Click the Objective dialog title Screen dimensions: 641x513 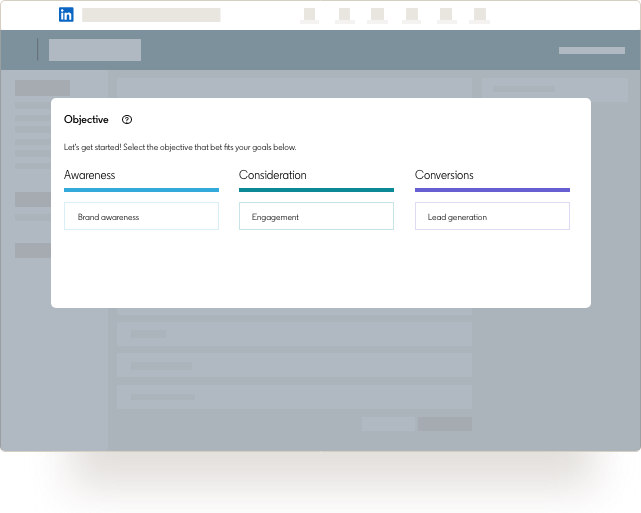pyautogui.click(x=86, y=120)
